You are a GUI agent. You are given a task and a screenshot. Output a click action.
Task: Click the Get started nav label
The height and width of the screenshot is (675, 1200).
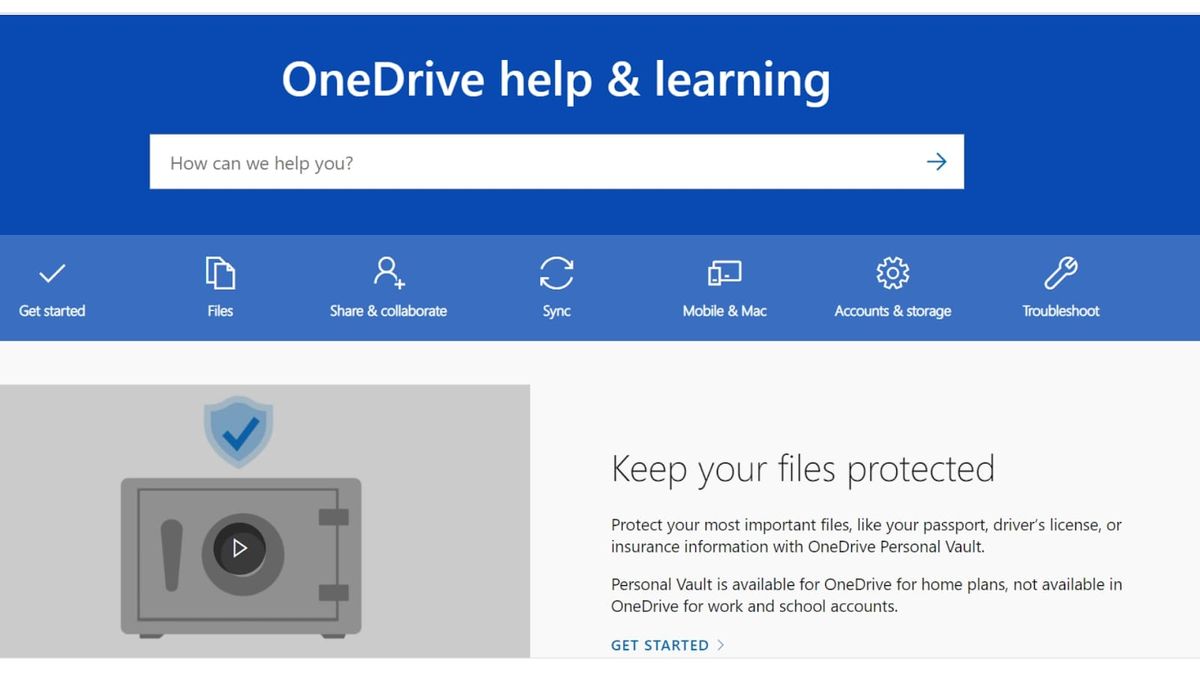coord(51,310)
